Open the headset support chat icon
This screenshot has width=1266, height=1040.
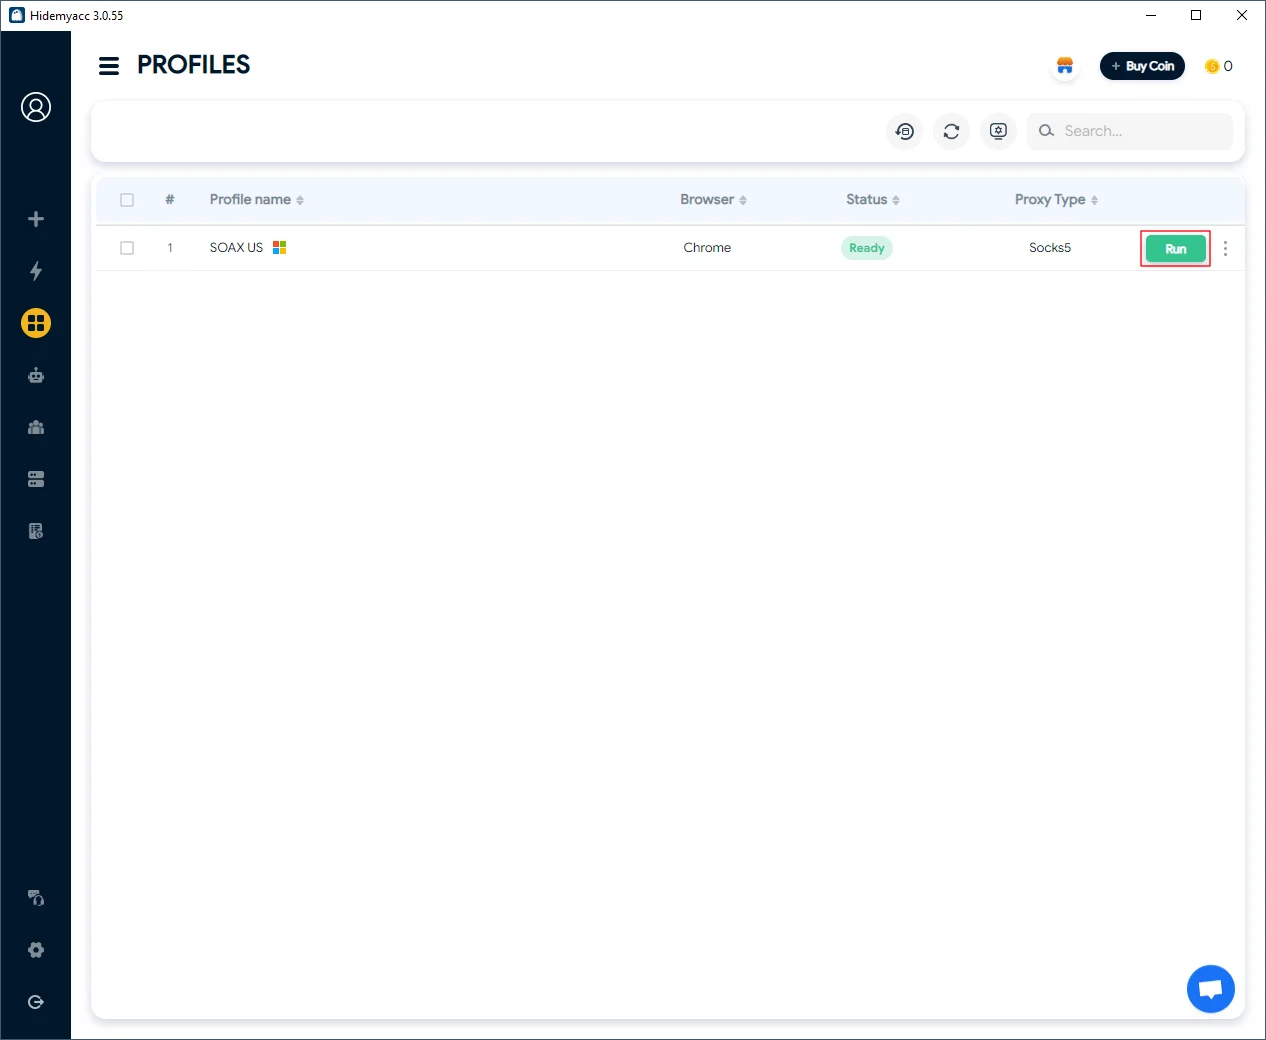click(x=36, y=898)
